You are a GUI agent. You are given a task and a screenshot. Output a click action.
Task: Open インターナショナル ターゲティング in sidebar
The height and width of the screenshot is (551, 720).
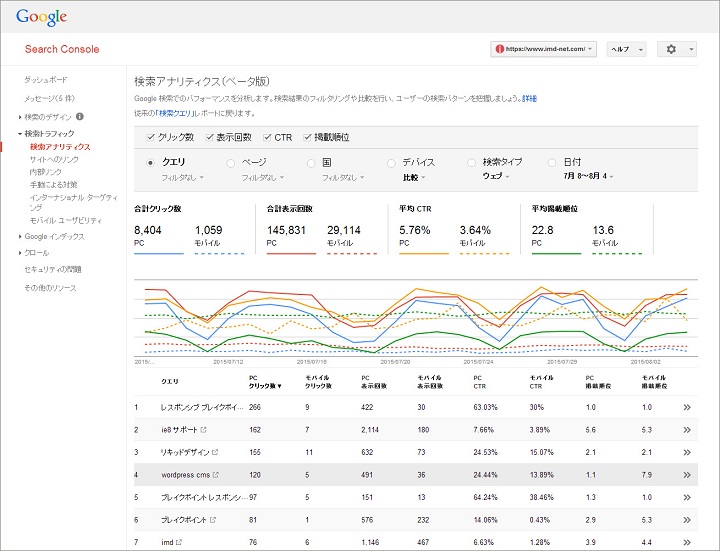73,202
